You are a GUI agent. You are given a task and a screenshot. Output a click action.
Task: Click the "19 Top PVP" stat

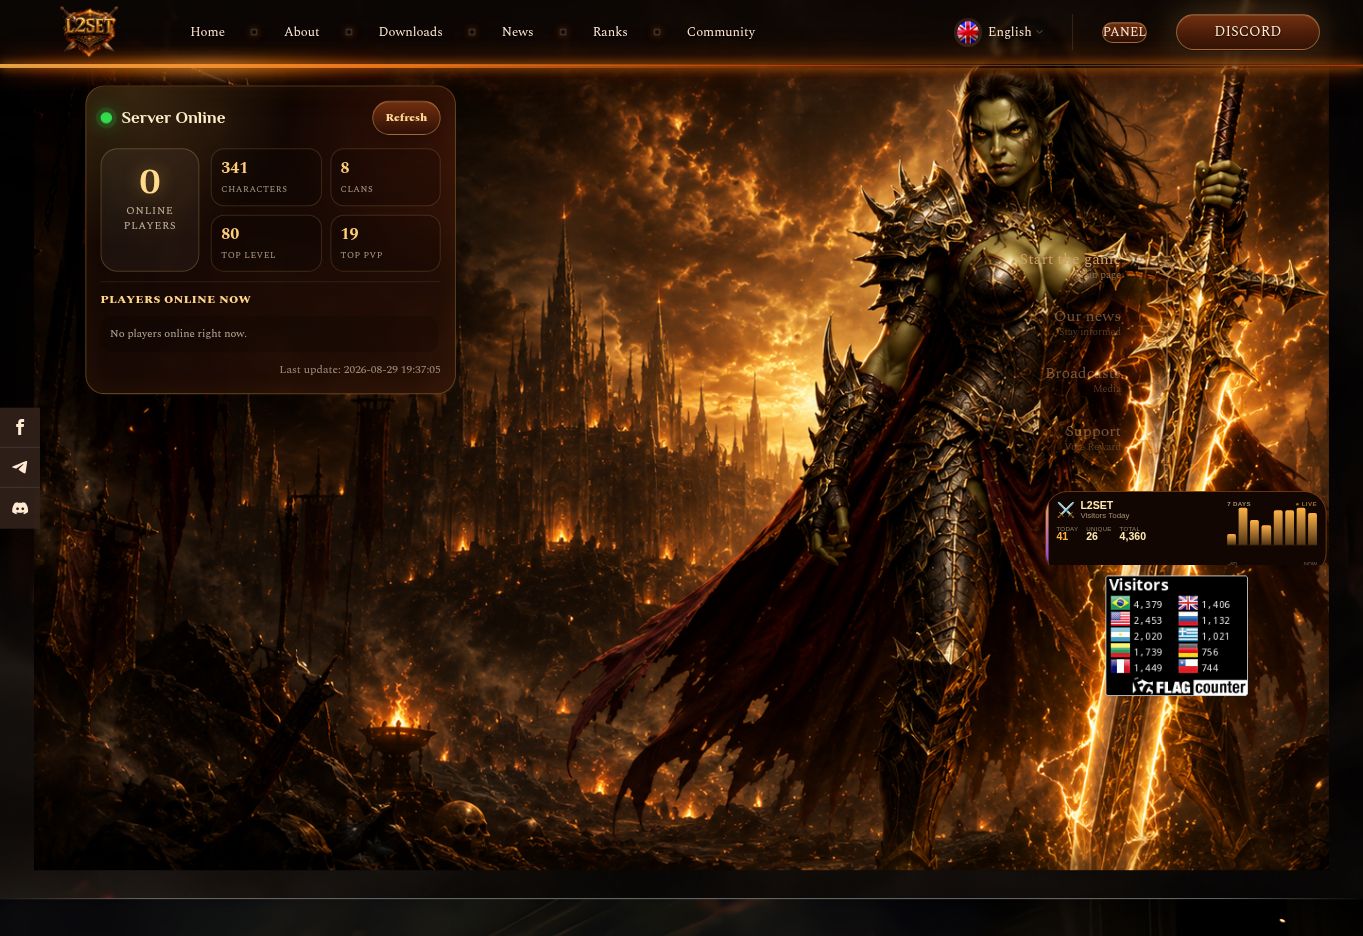[385, 243]
